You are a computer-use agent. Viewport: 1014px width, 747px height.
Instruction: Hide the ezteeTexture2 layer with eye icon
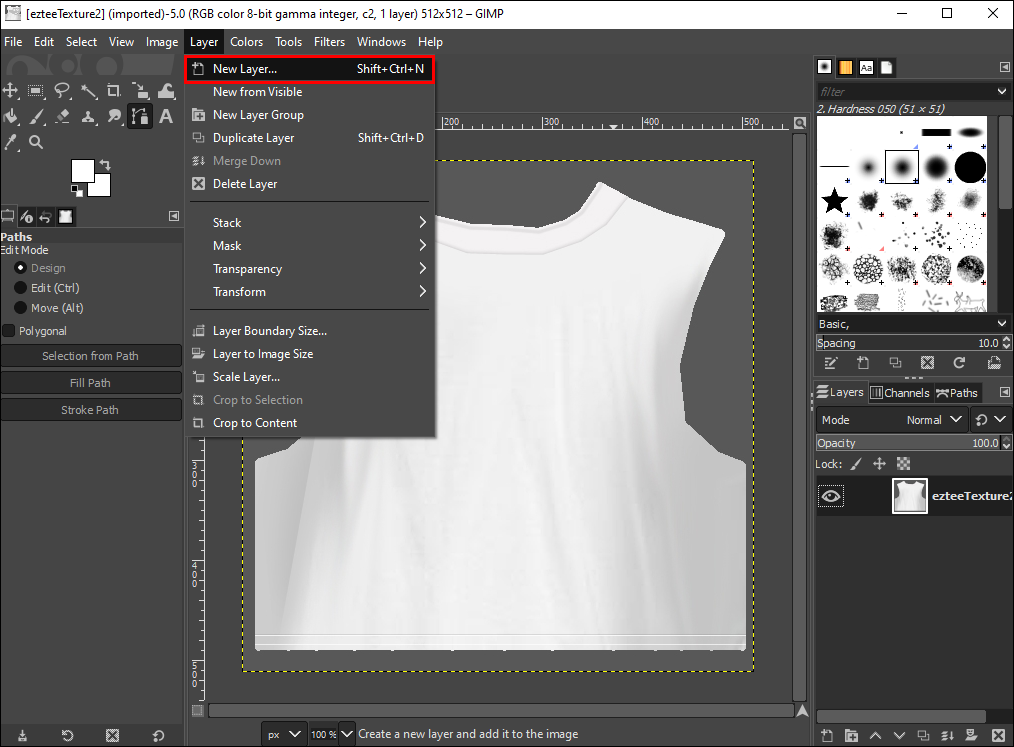pyautogui.click(x=831, y=496)
